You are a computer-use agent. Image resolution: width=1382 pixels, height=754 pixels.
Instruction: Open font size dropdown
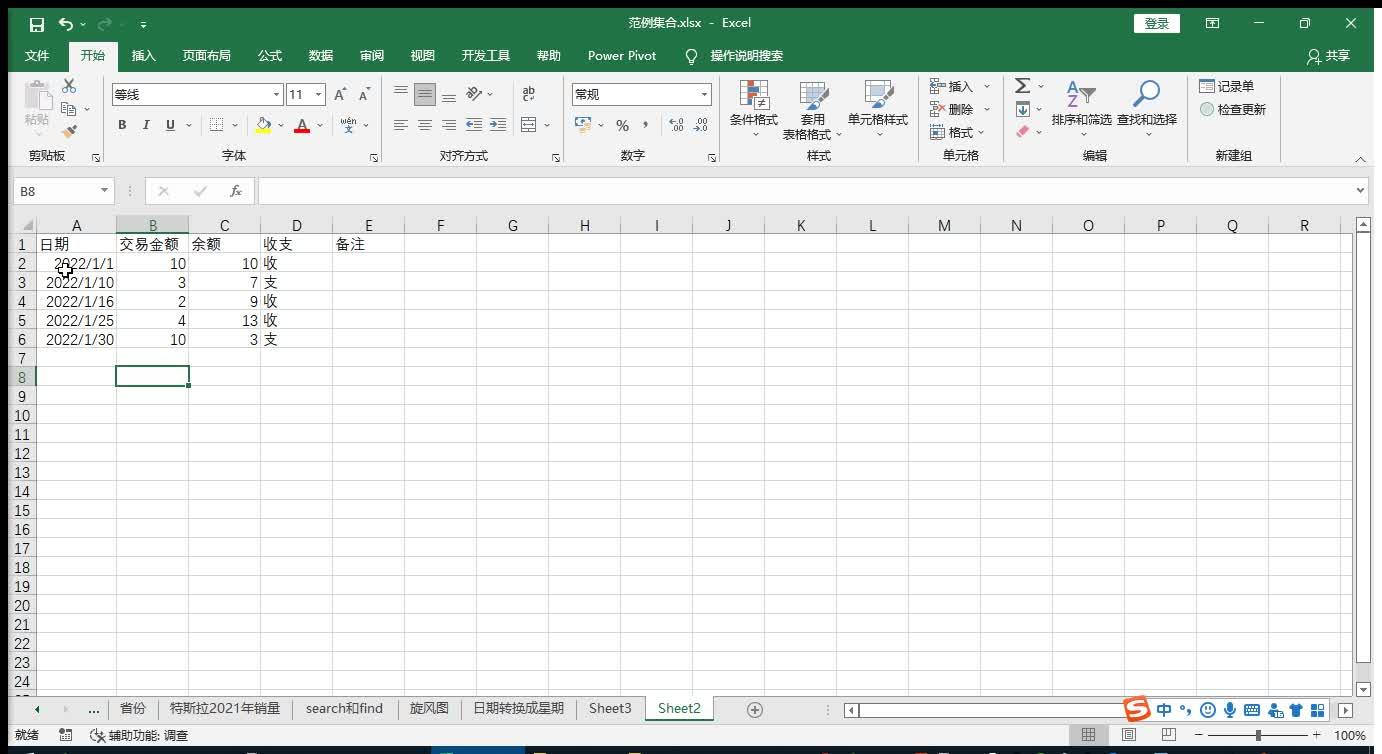pyautogui.click(x=319, y=95)
